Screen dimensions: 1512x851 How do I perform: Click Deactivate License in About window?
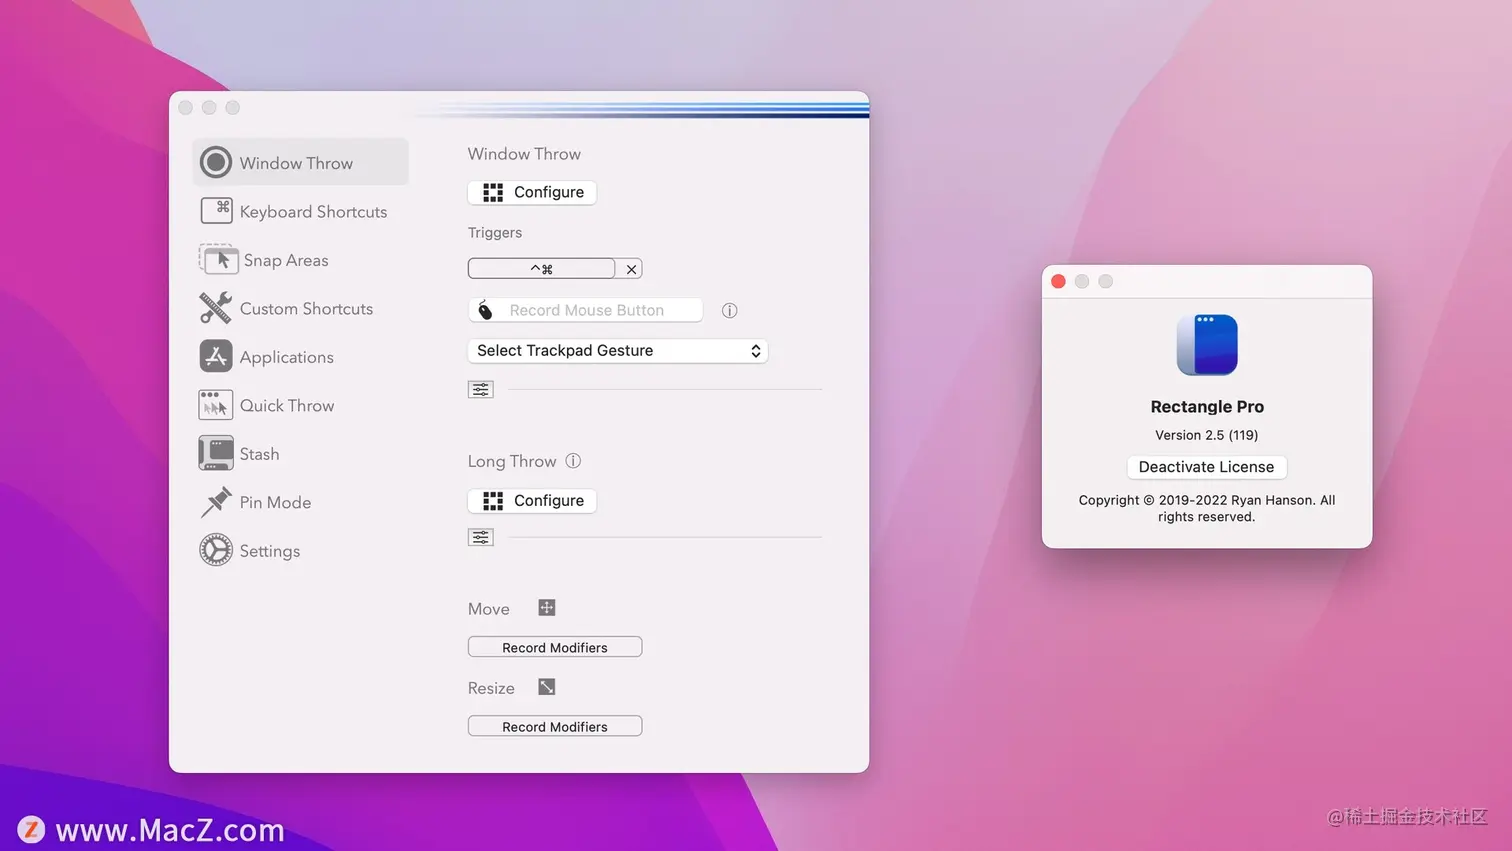click(1206, 467)
